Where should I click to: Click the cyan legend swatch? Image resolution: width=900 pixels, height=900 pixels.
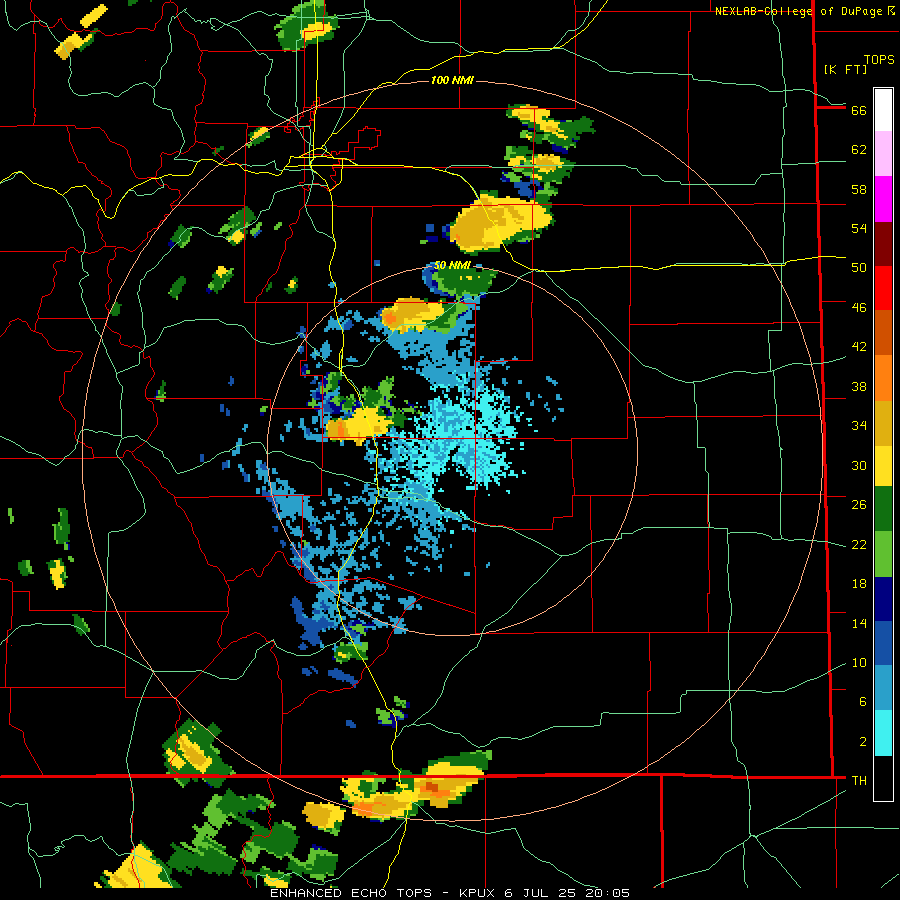883,733
